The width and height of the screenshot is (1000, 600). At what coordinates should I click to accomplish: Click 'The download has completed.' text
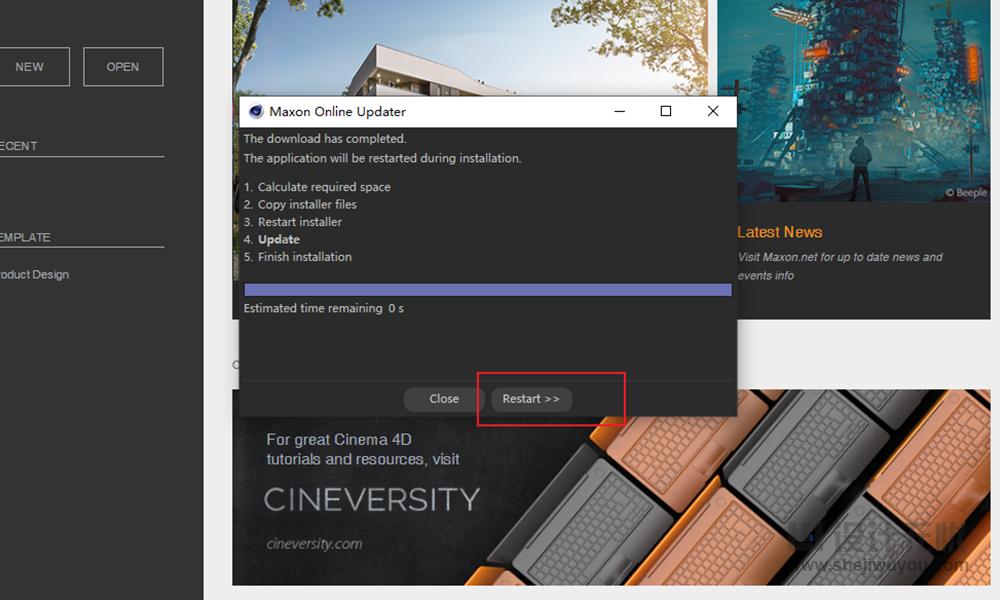(325, 139)
